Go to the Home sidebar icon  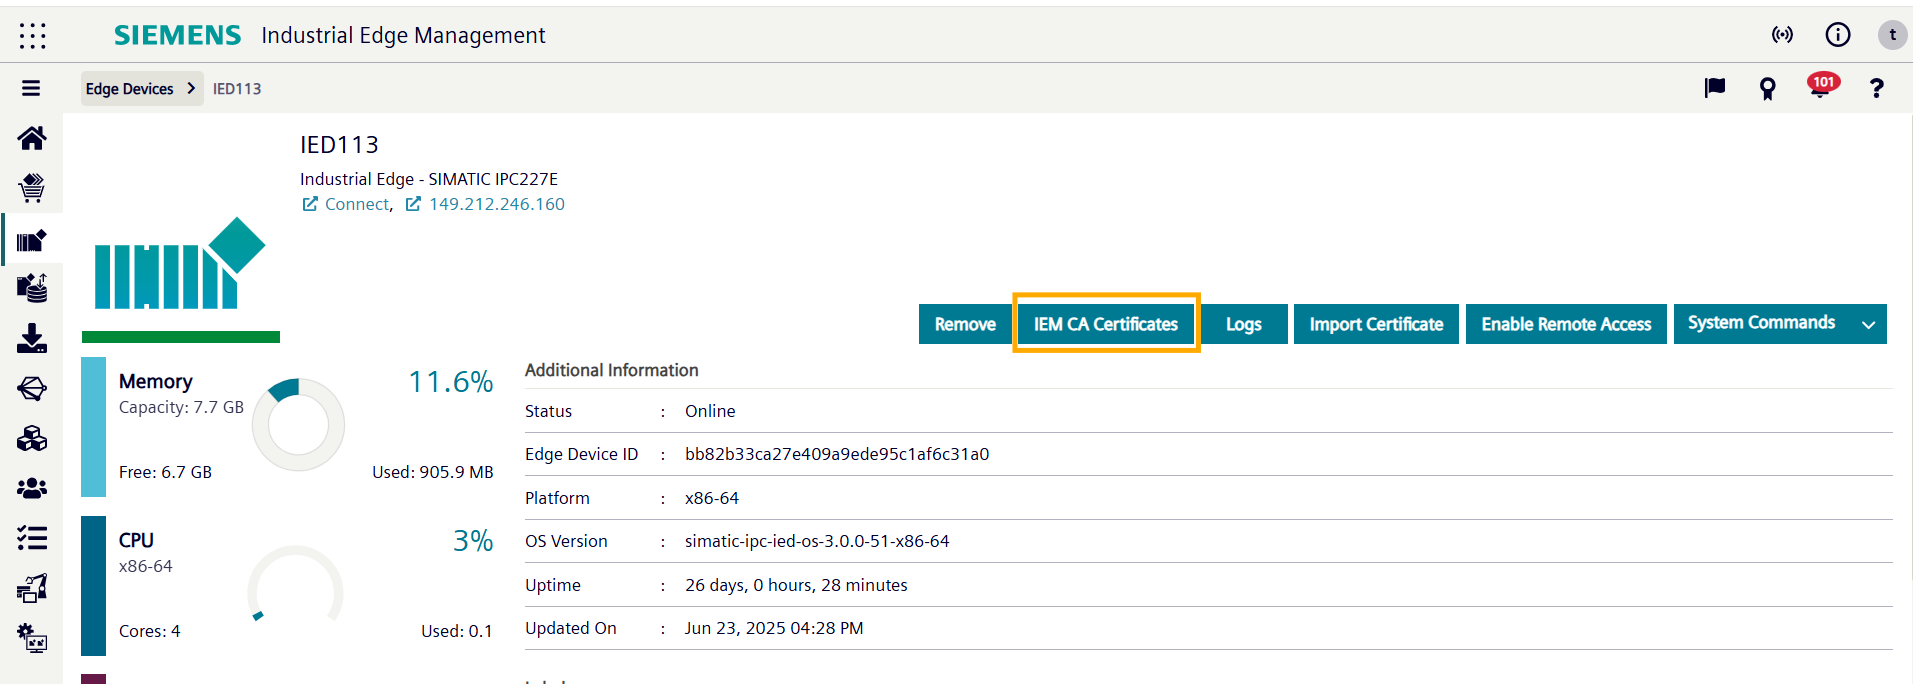[x=32, y=138]
